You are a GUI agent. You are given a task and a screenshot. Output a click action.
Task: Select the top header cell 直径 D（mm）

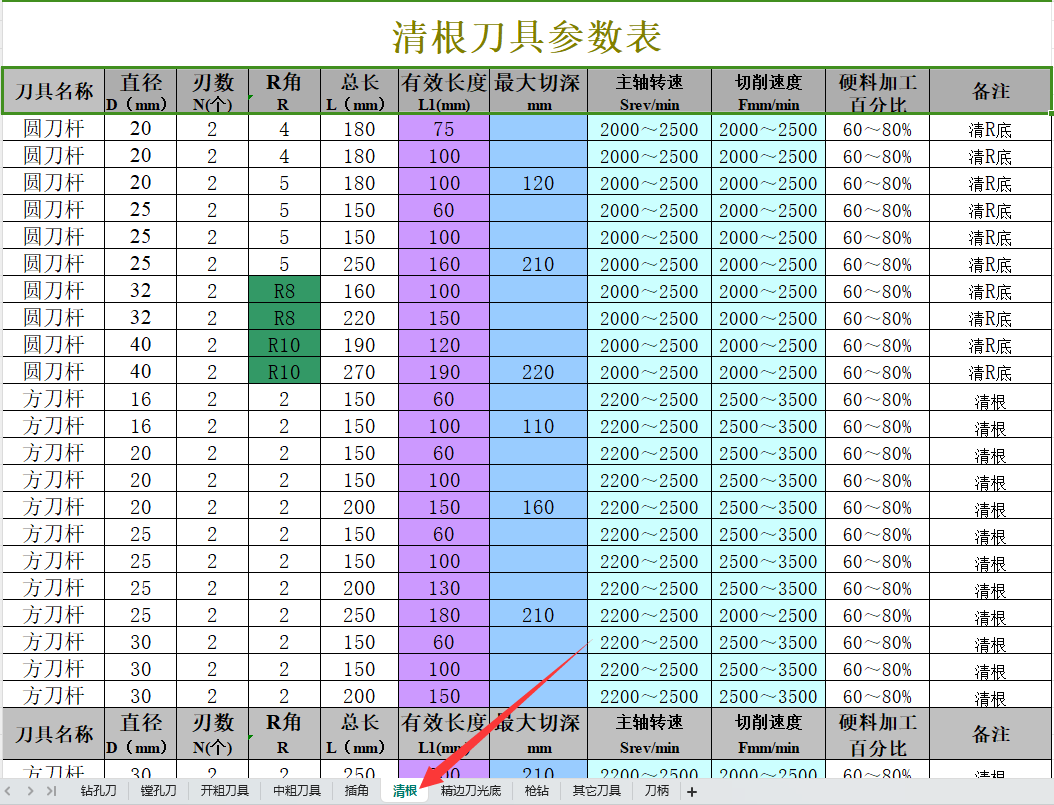[x=140, y=91]
